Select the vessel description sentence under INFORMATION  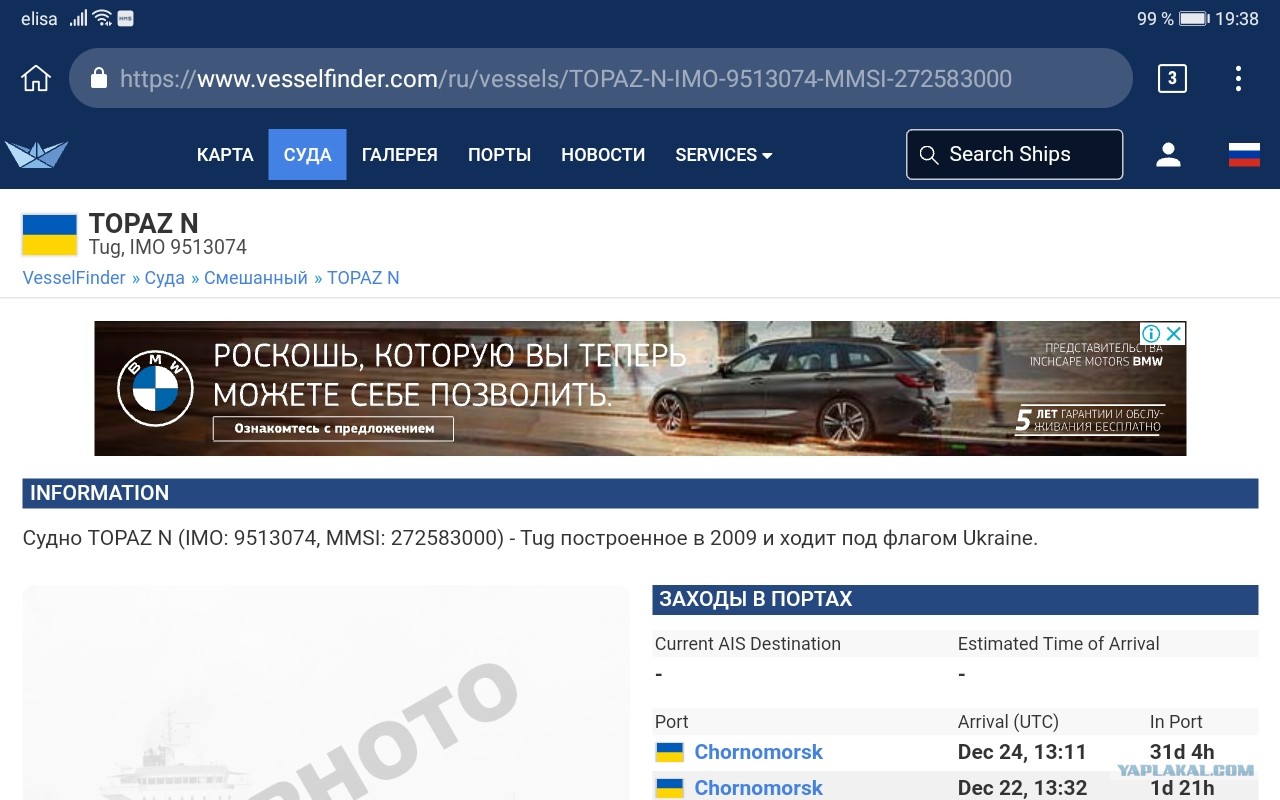(x=530, y=538)
